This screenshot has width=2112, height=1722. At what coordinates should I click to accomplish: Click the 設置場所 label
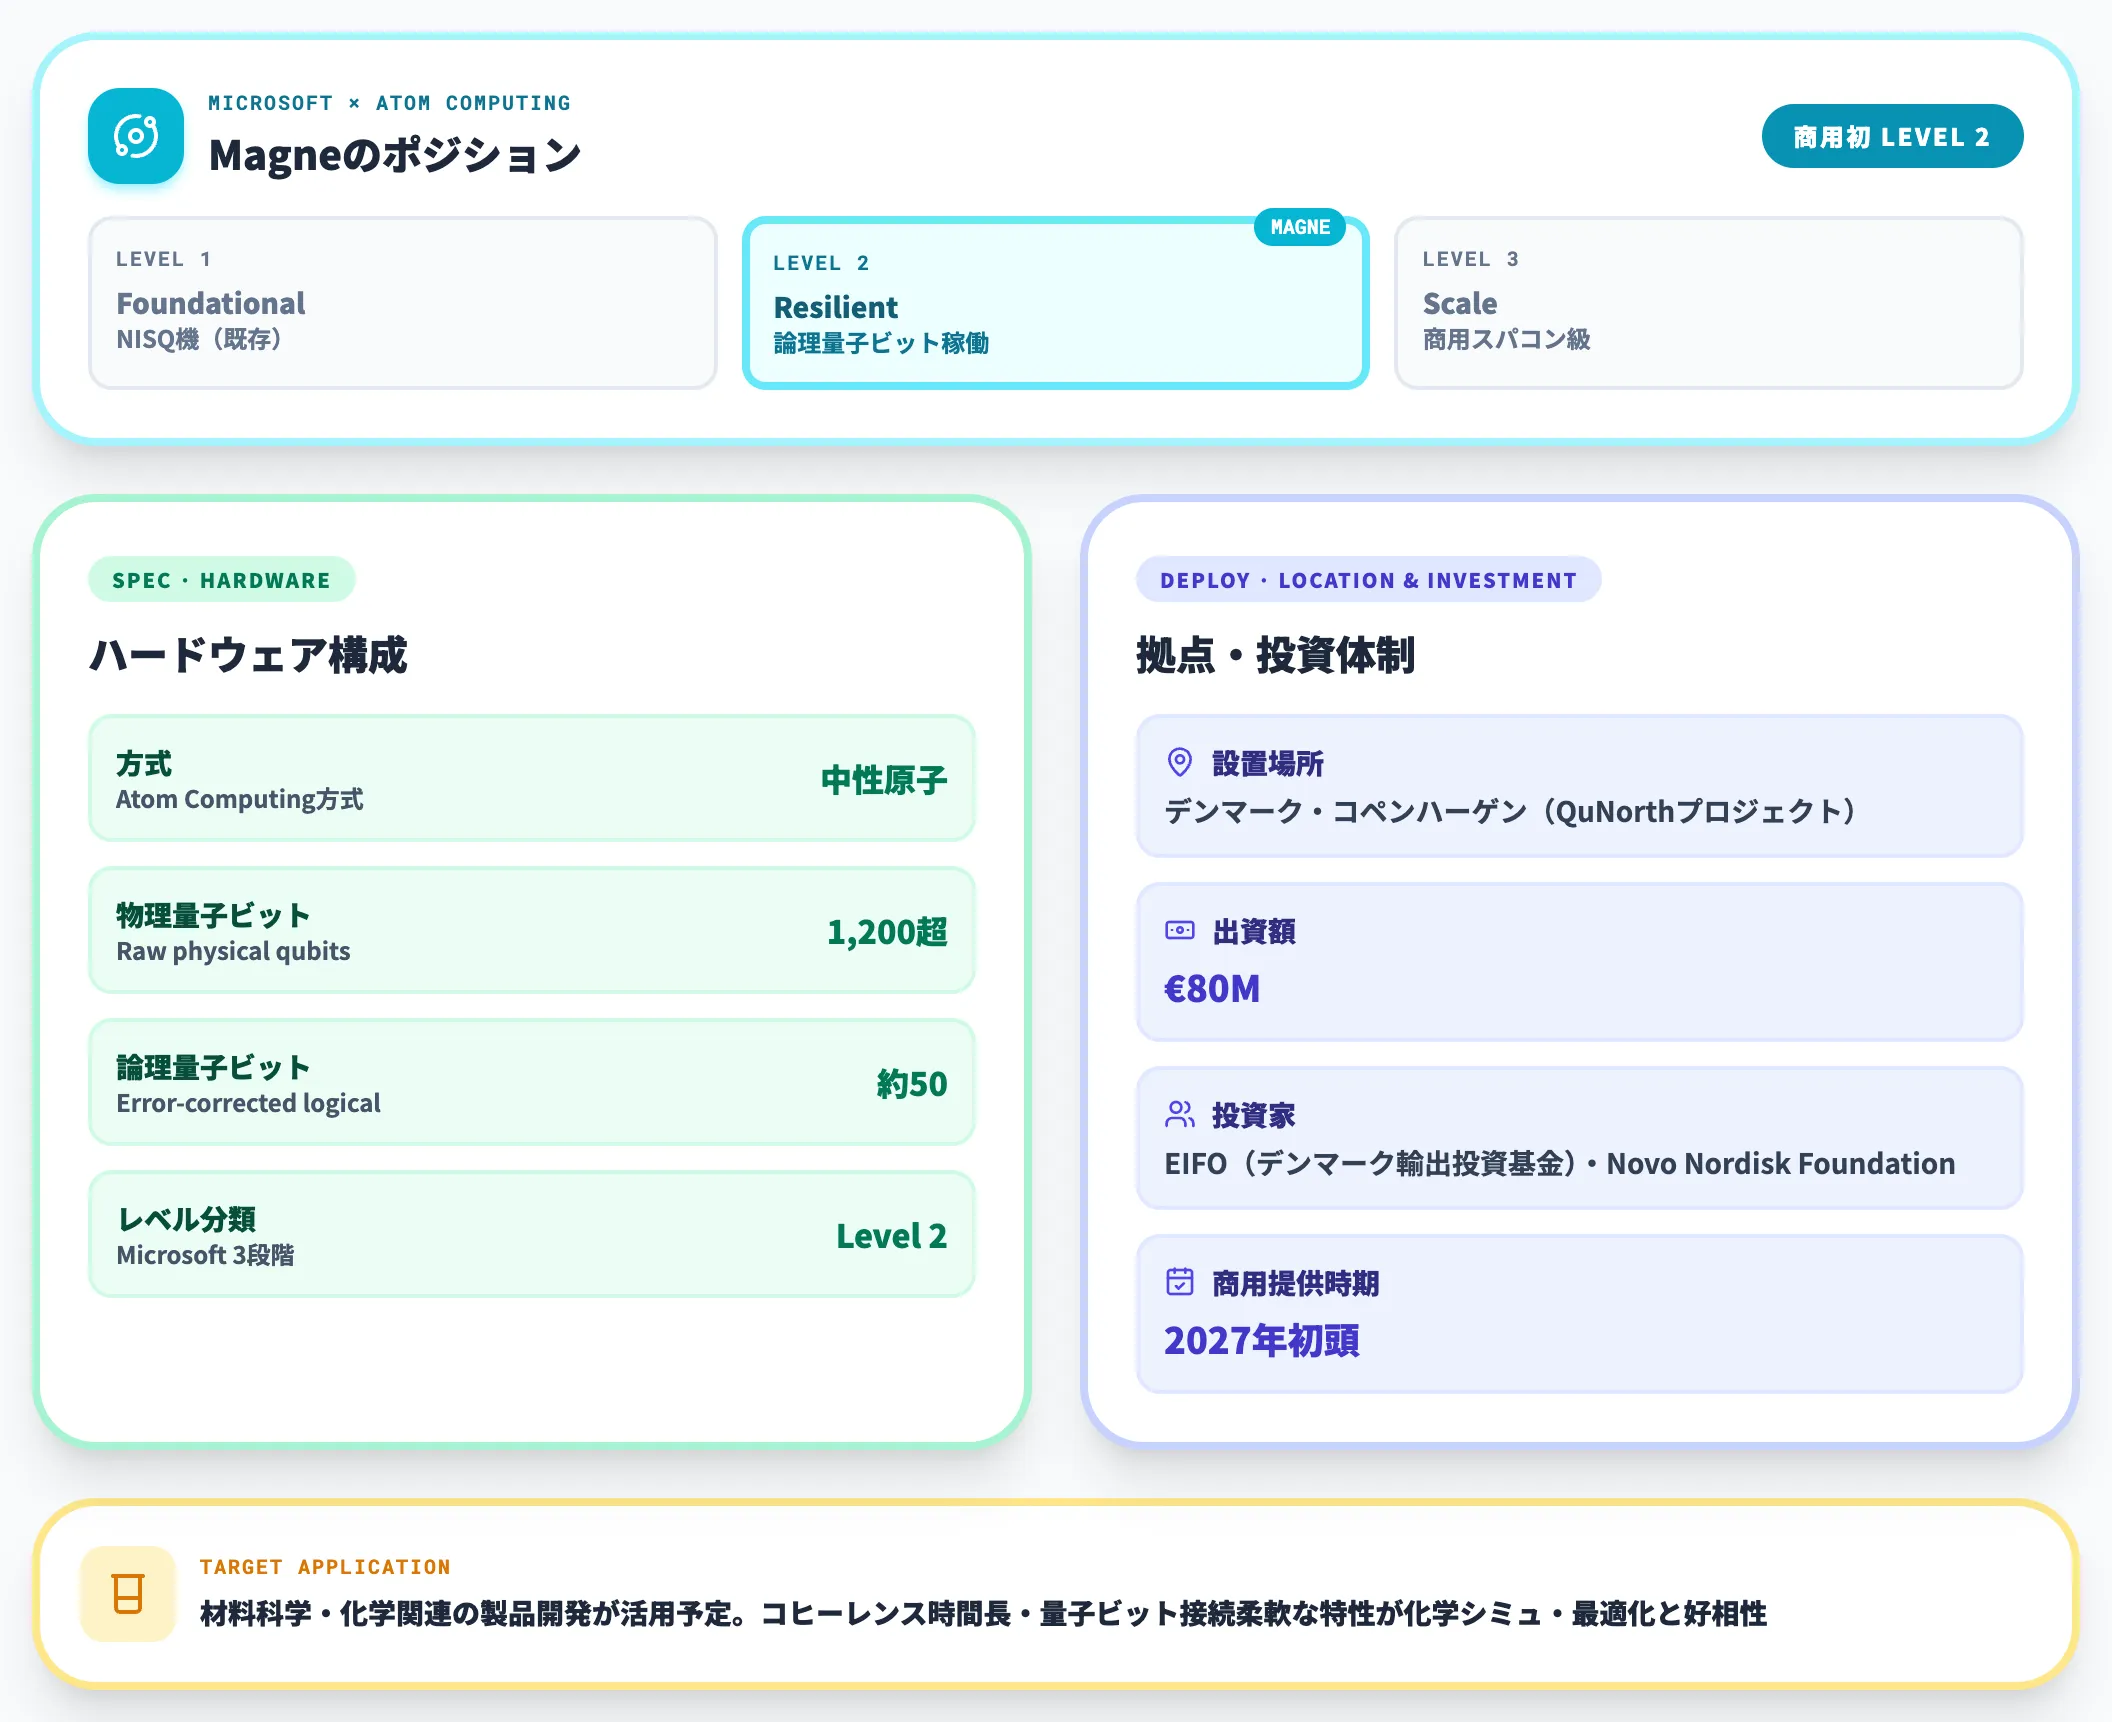point(1268,763)
